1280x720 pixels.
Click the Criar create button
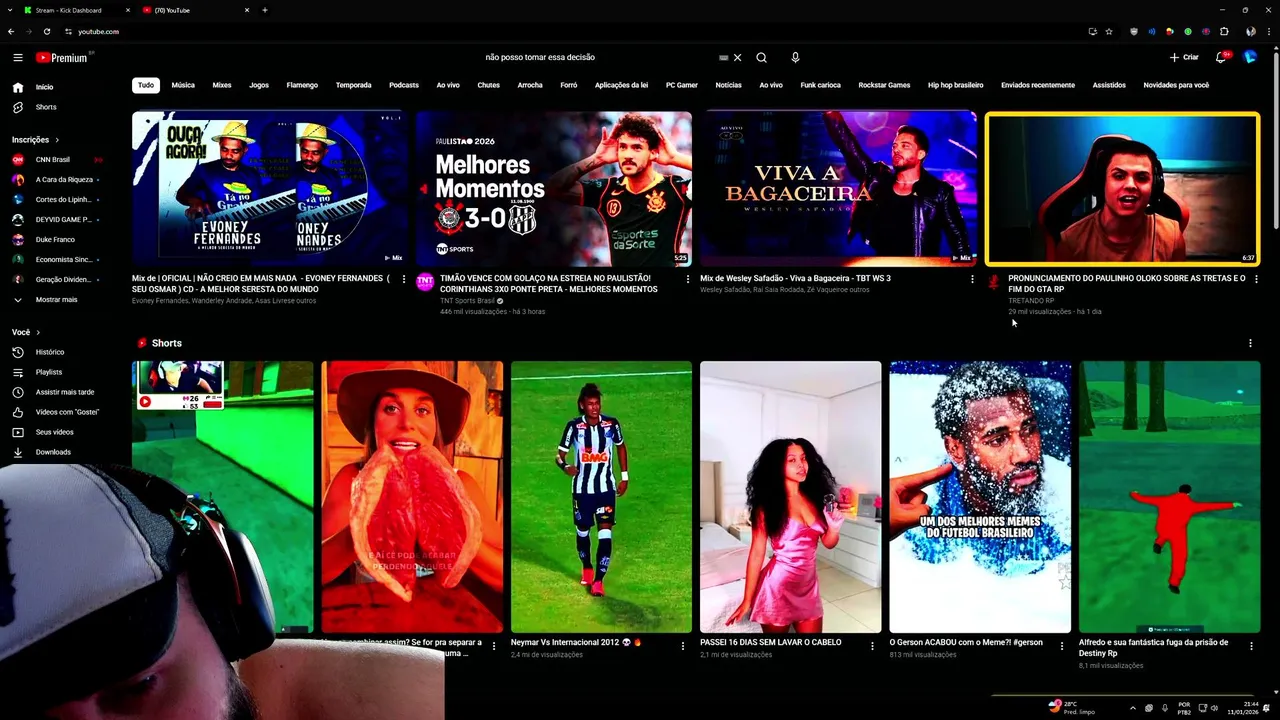point(1184,58)
